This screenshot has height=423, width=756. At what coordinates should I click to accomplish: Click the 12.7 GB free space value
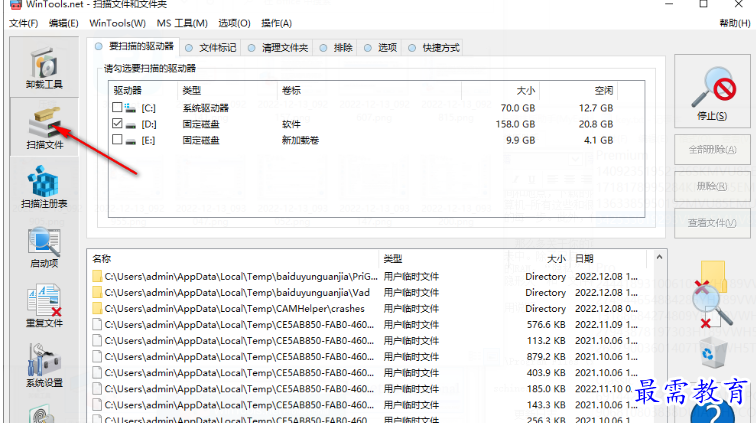click(596, 108)
